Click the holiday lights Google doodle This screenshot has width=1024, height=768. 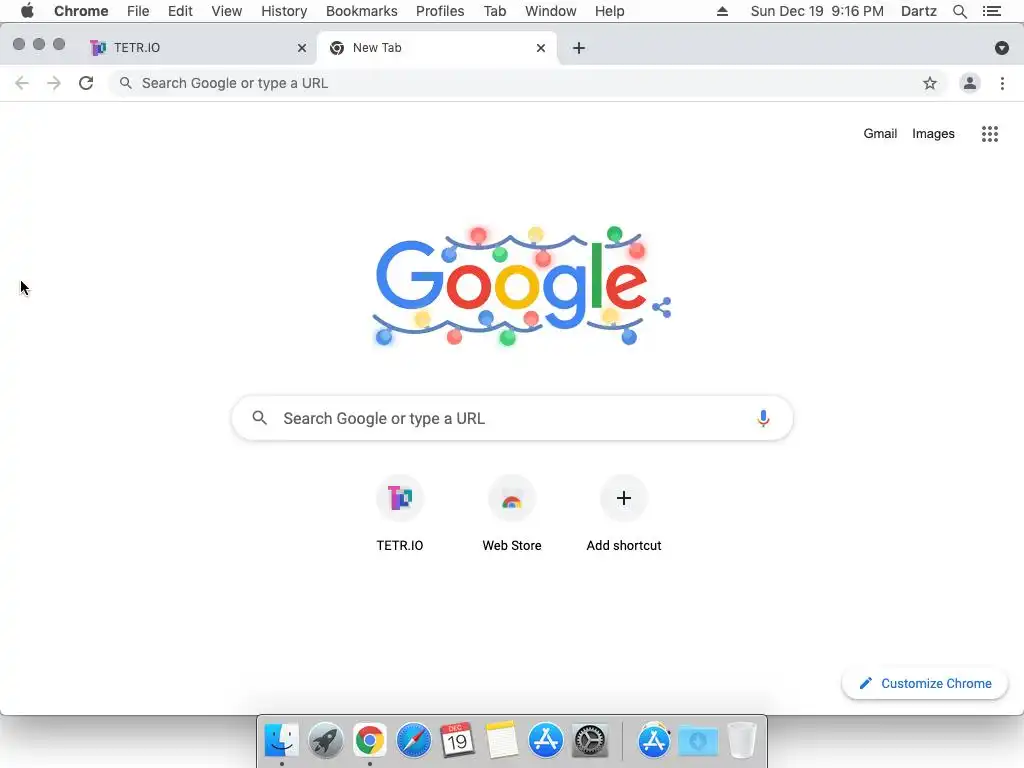point(511,285)
